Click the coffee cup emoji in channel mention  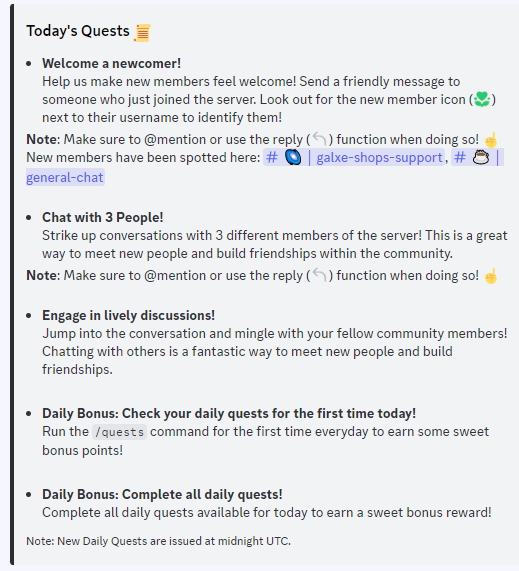click(481, 158)
